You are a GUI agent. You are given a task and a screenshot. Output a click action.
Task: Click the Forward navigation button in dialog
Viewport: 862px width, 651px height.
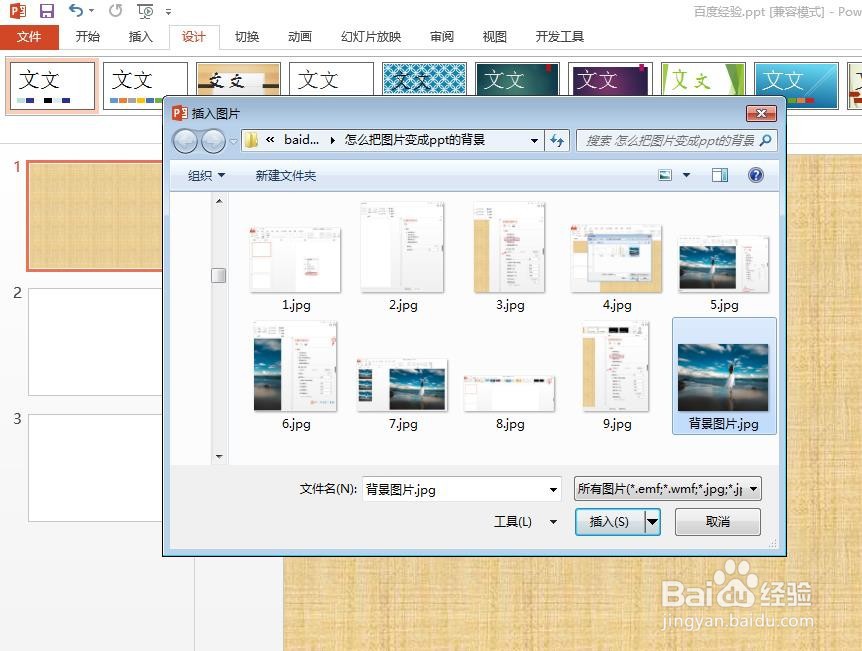[213, 141]
